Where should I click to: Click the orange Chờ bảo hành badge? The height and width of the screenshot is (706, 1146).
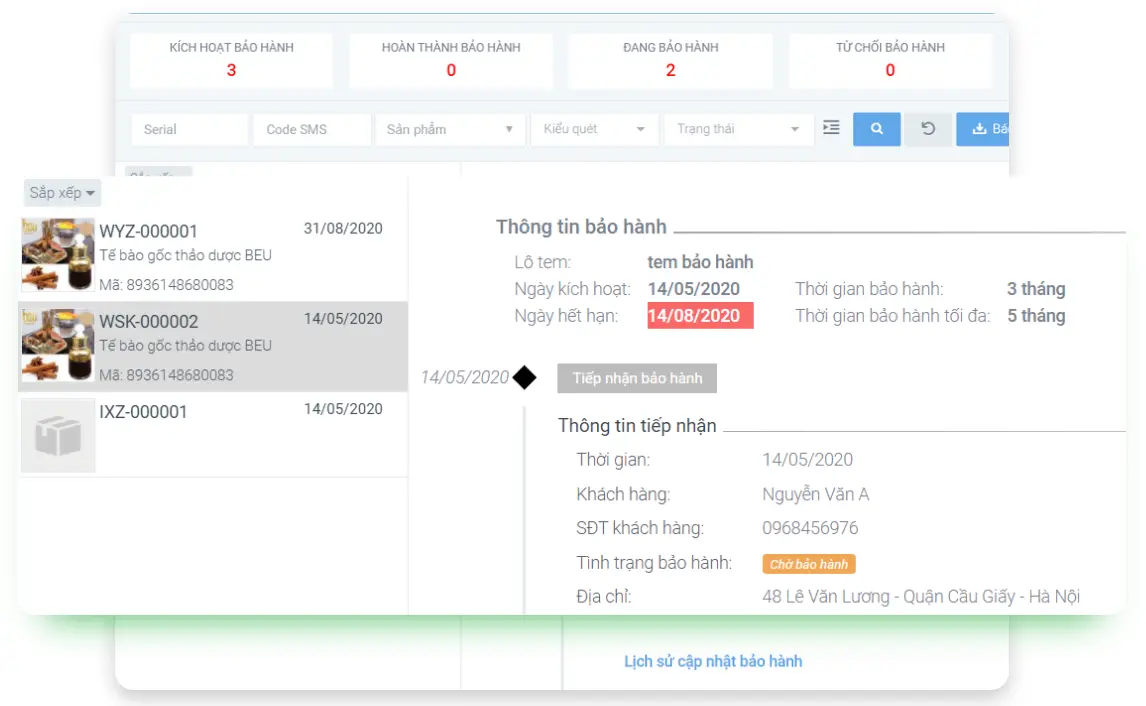[x=808, y=564]
